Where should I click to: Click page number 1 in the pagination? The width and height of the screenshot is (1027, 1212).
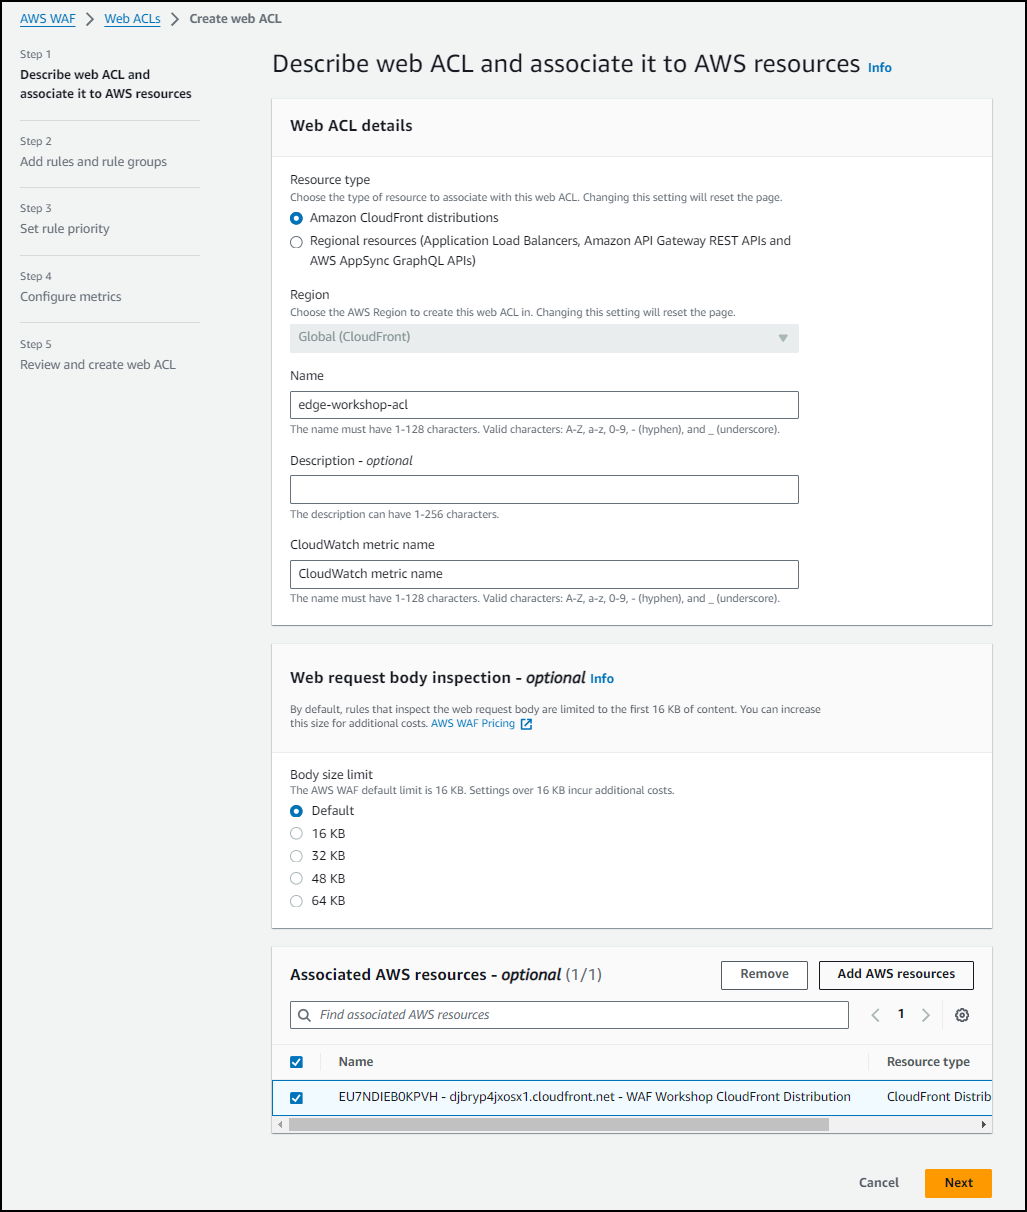click(901, 1015)
